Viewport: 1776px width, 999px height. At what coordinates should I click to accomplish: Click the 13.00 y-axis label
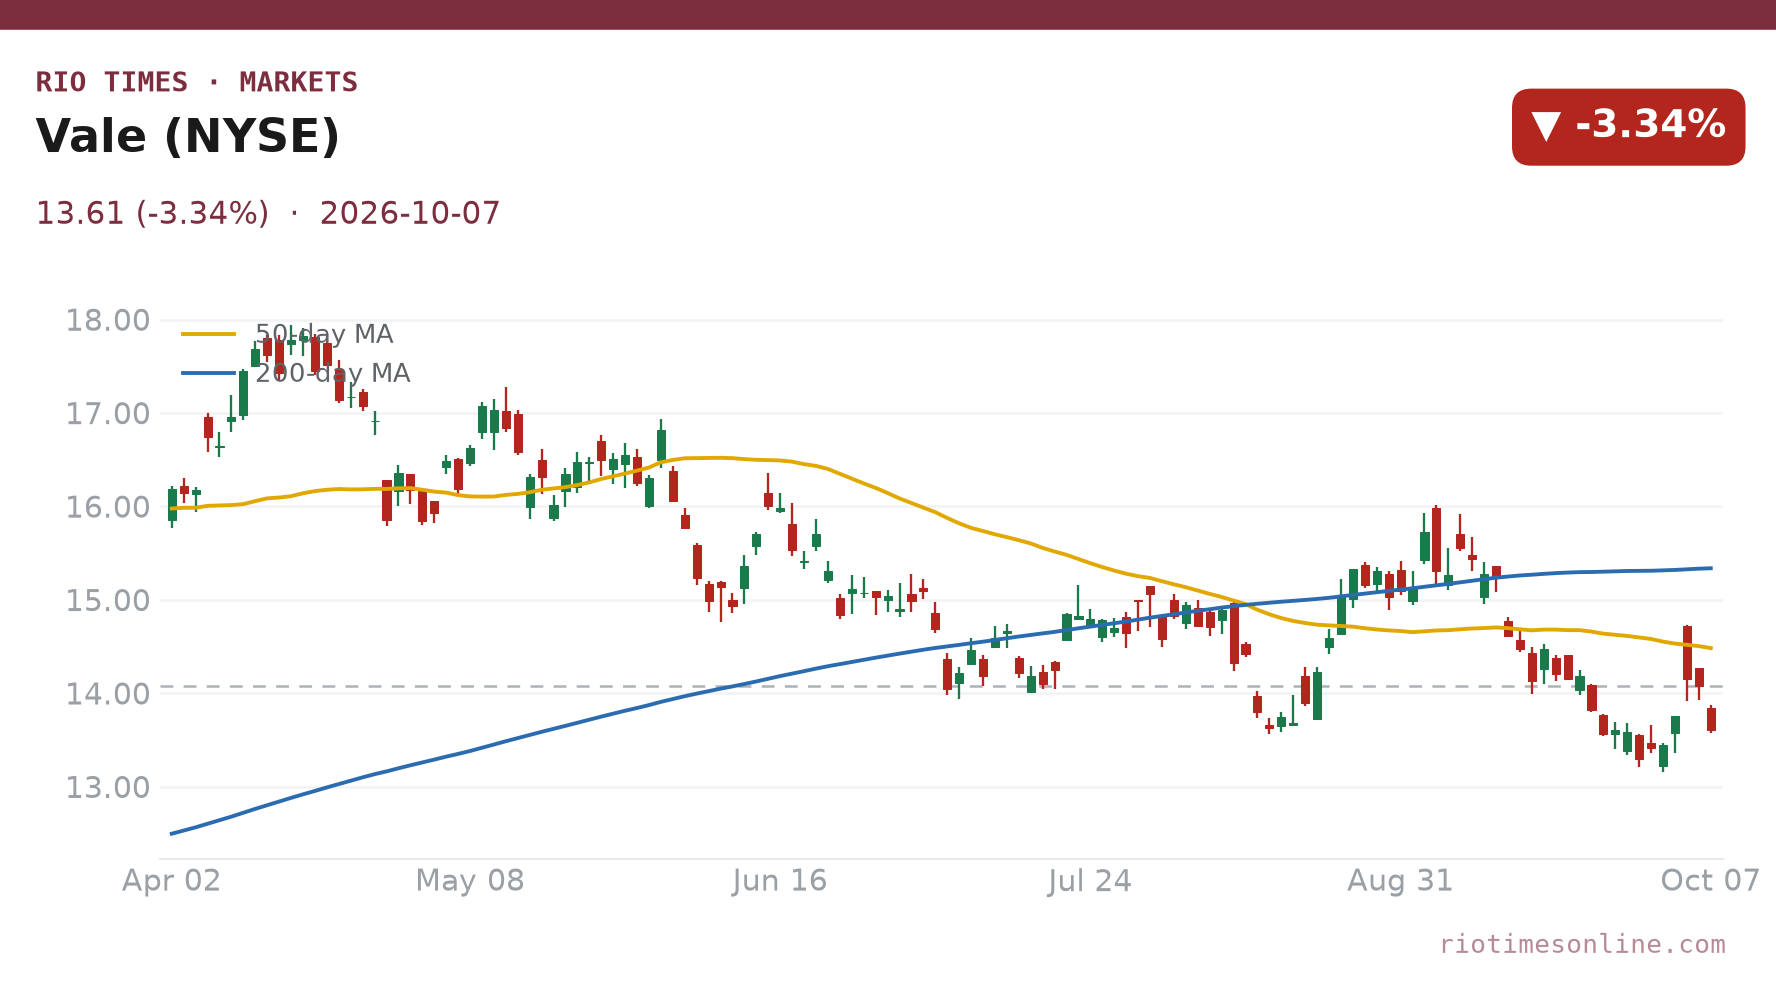point(108,788)
